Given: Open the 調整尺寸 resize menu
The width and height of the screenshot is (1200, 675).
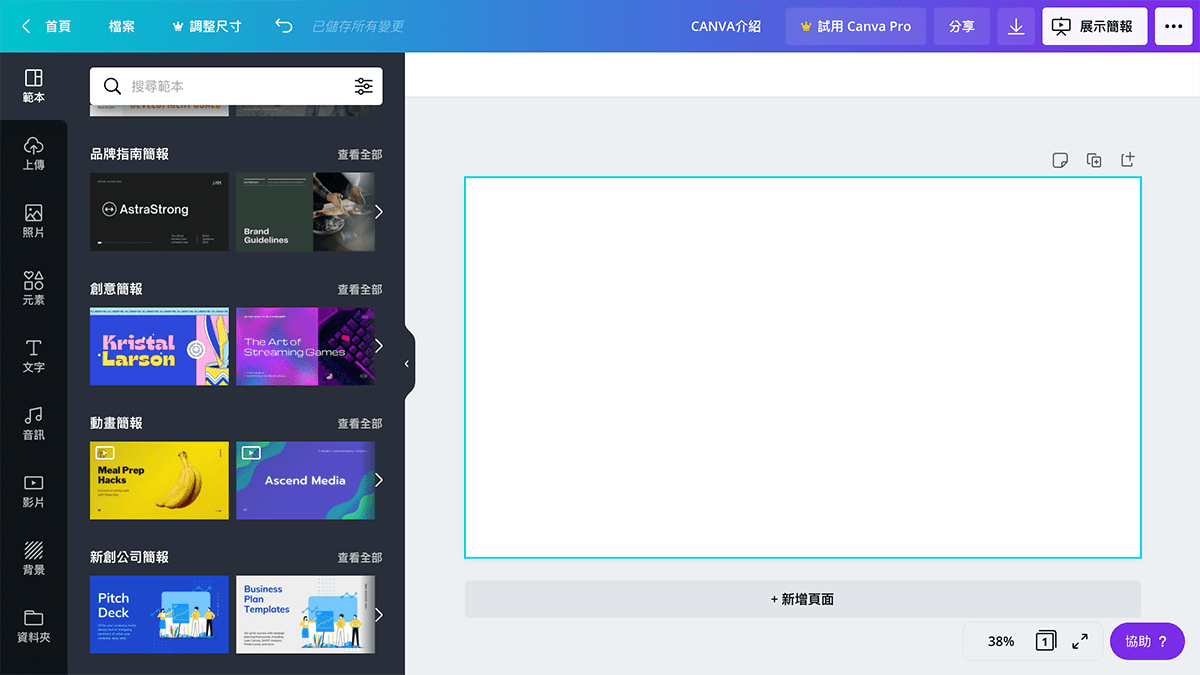Looking at the screenshot, I should [207, 26].
